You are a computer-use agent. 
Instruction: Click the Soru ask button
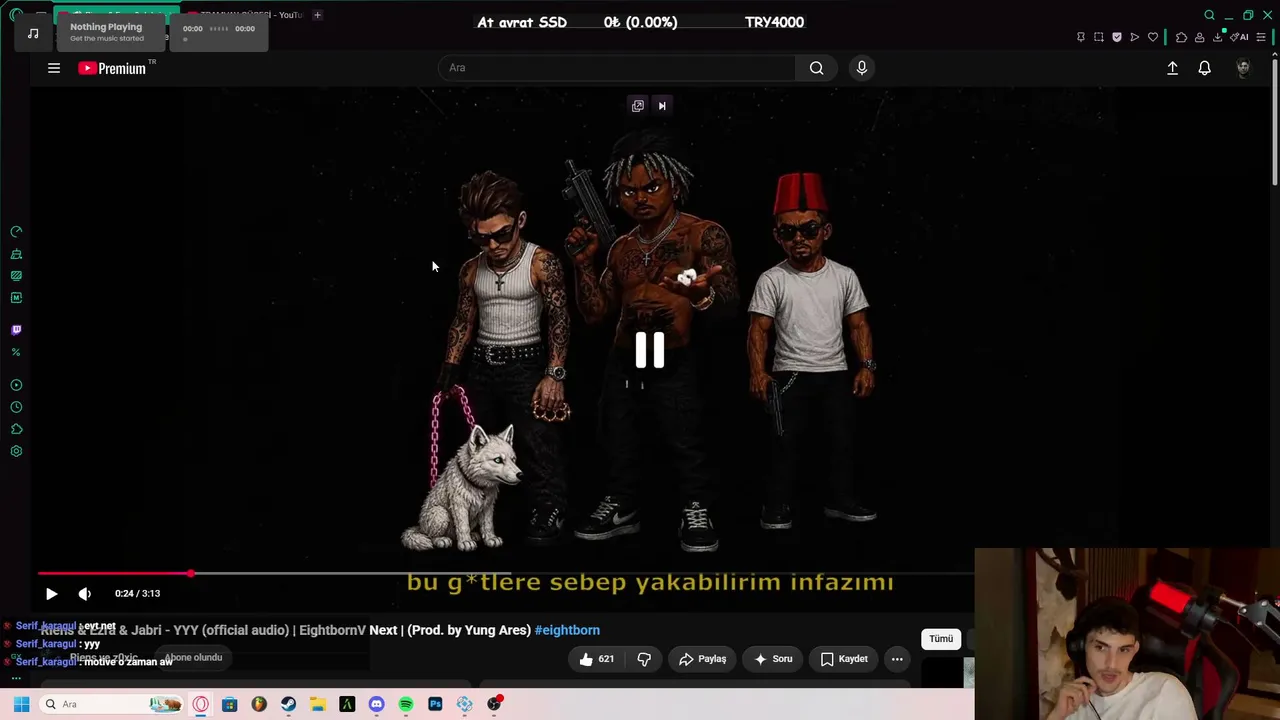[773, 659]
